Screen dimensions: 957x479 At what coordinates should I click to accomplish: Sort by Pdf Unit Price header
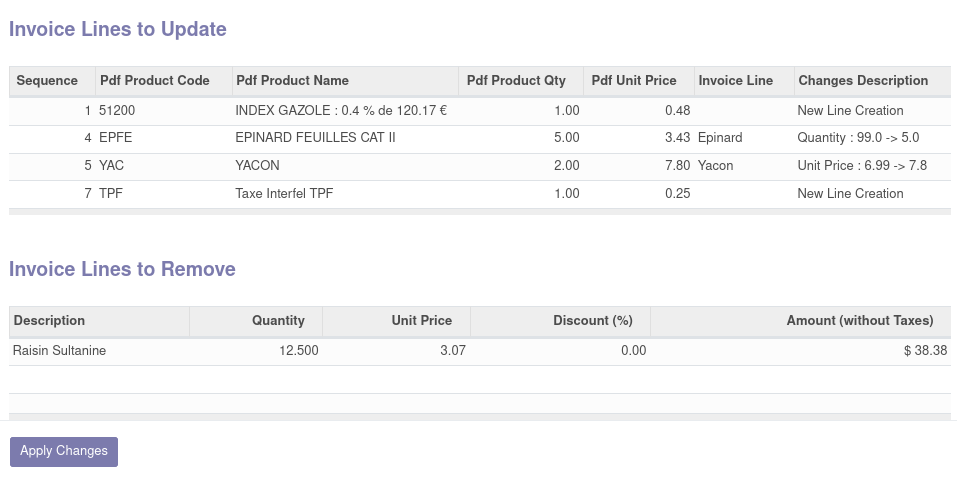tap(634, 80)
